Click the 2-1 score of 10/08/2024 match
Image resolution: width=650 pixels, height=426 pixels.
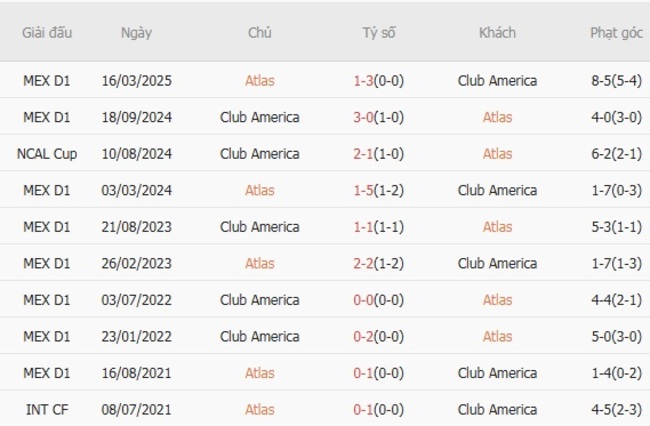click(x=363, y=154)
